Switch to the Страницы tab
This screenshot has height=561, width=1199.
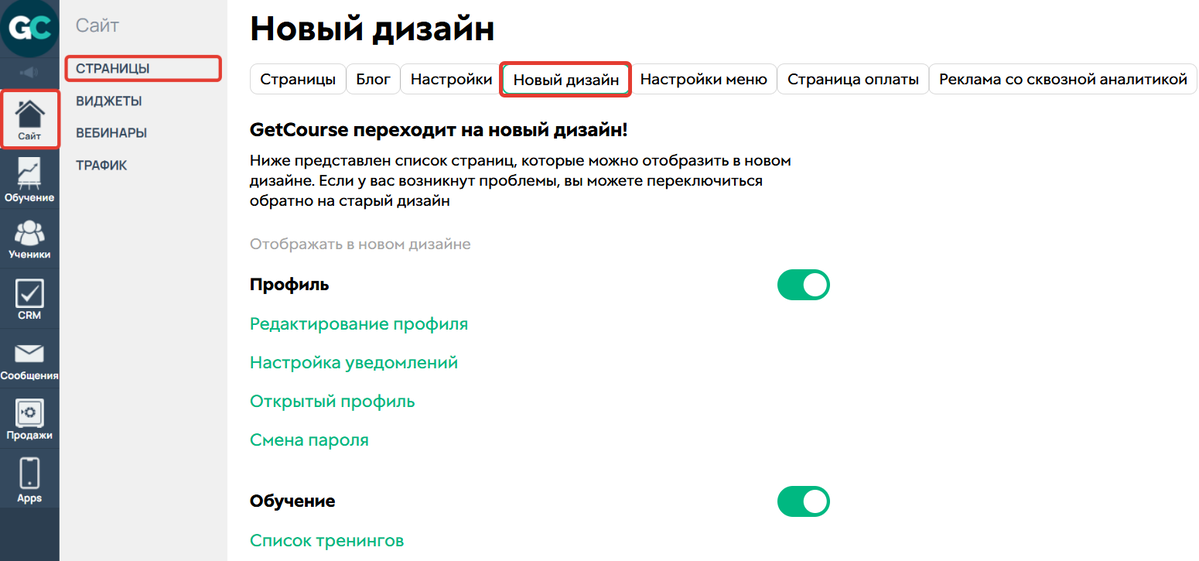(x=297, y=79)
